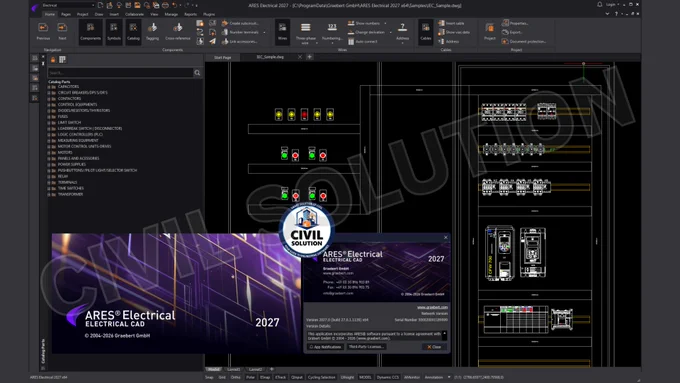Click the wire Address tool
This screenshot has height=383, width=680.
(402, 33)
